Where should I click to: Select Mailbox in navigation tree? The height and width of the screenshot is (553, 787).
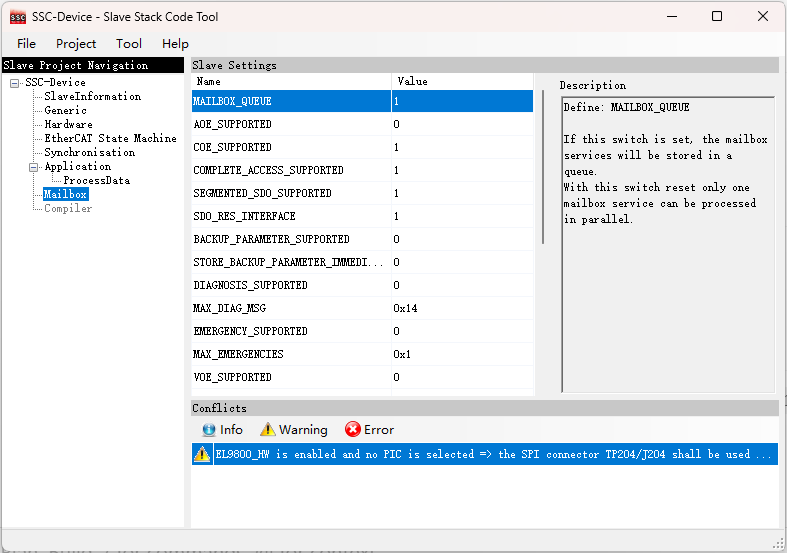65,194
